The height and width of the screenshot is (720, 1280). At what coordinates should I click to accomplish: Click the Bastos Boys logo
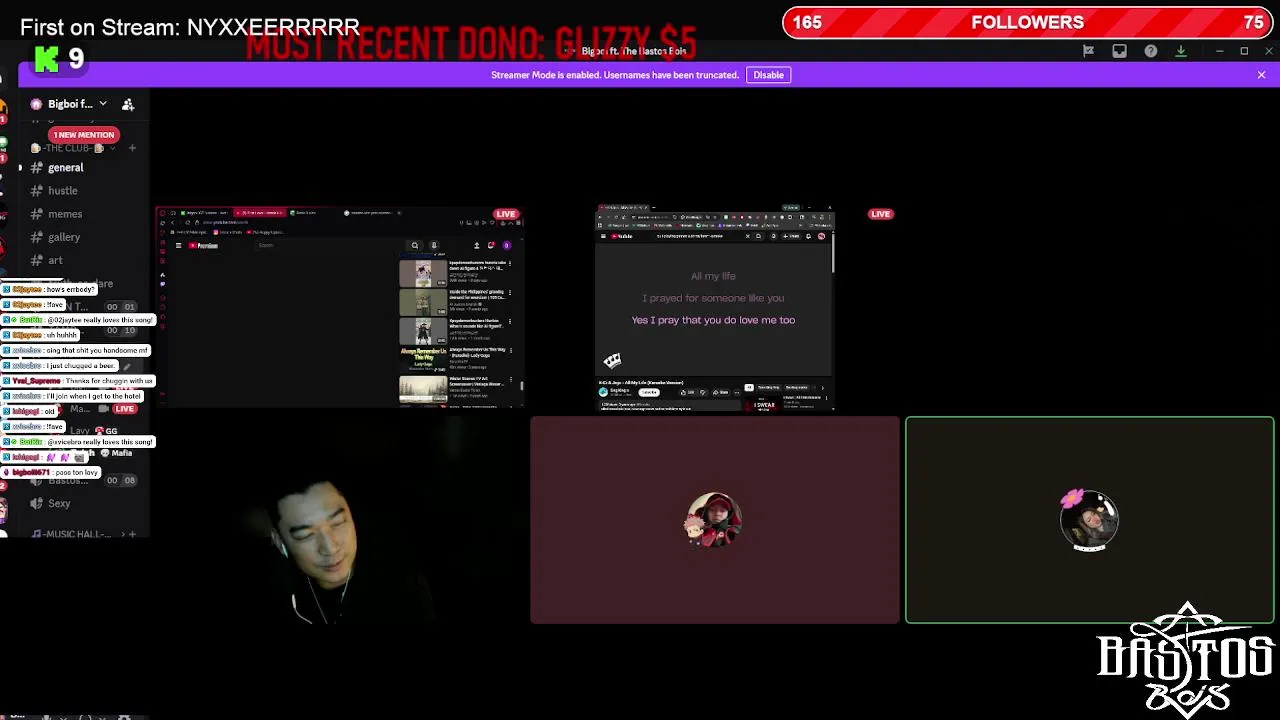(1186, 660)
